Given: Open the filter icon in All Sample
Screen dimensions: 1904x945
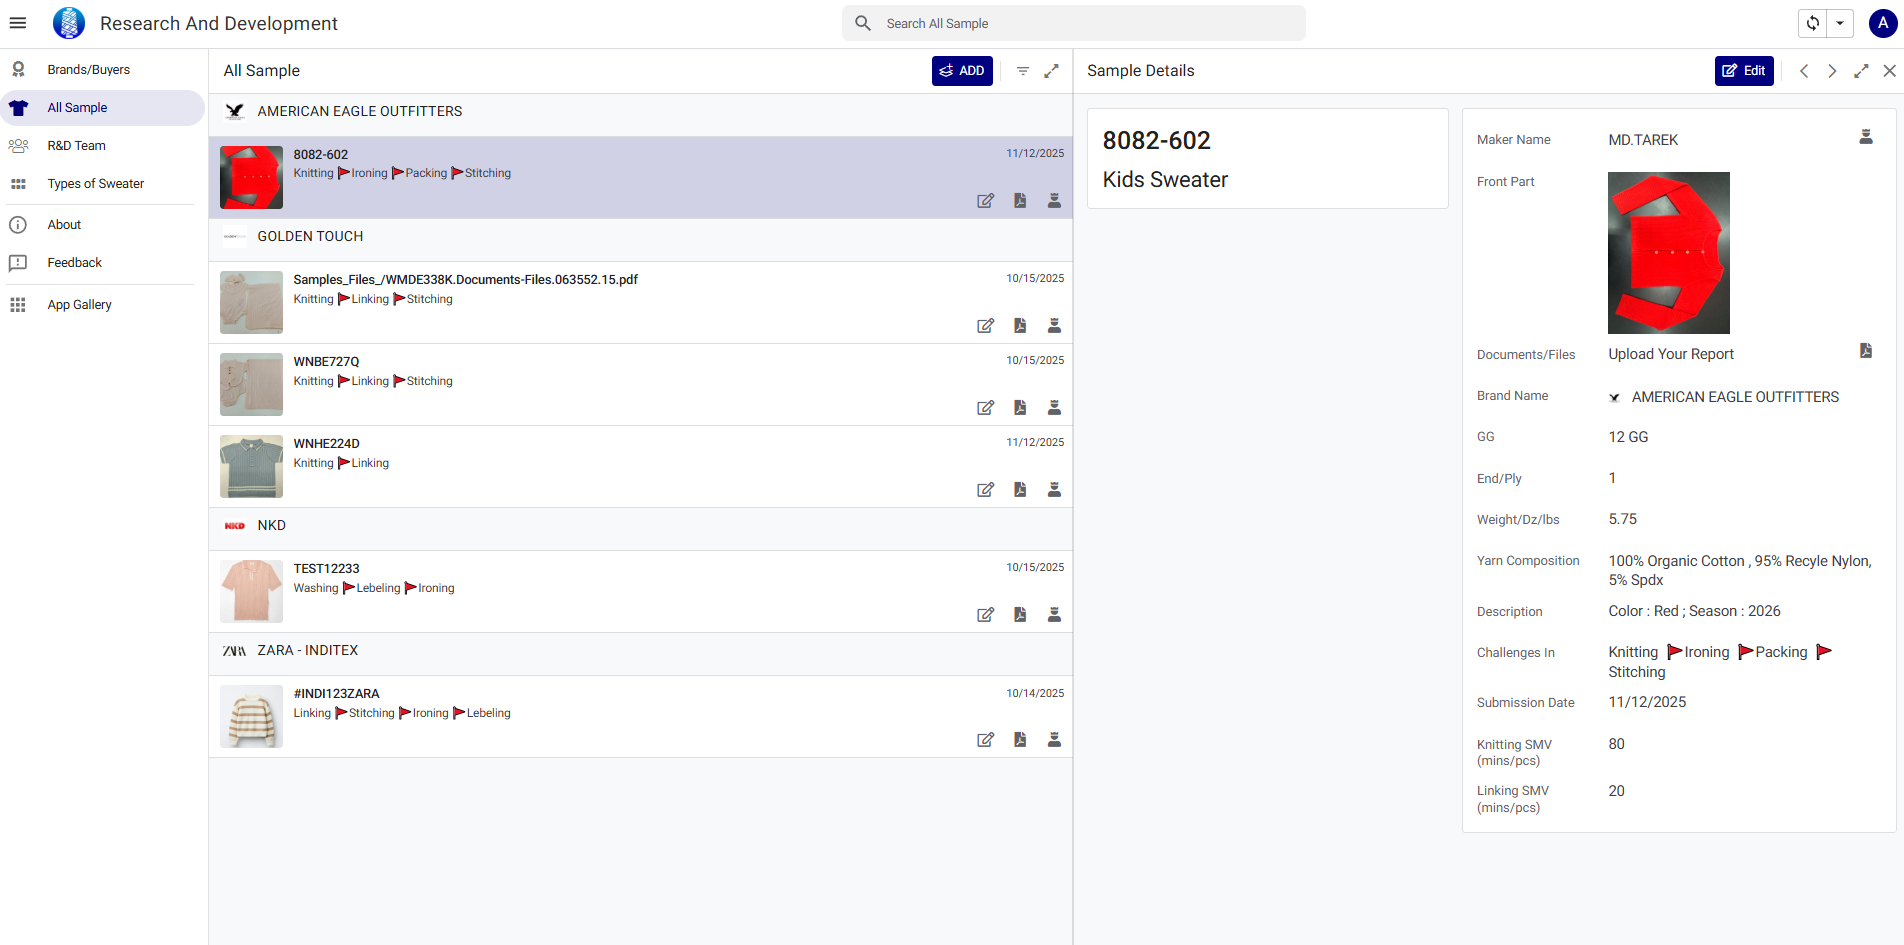Looking at the screenshot, I should (1023, 71).
